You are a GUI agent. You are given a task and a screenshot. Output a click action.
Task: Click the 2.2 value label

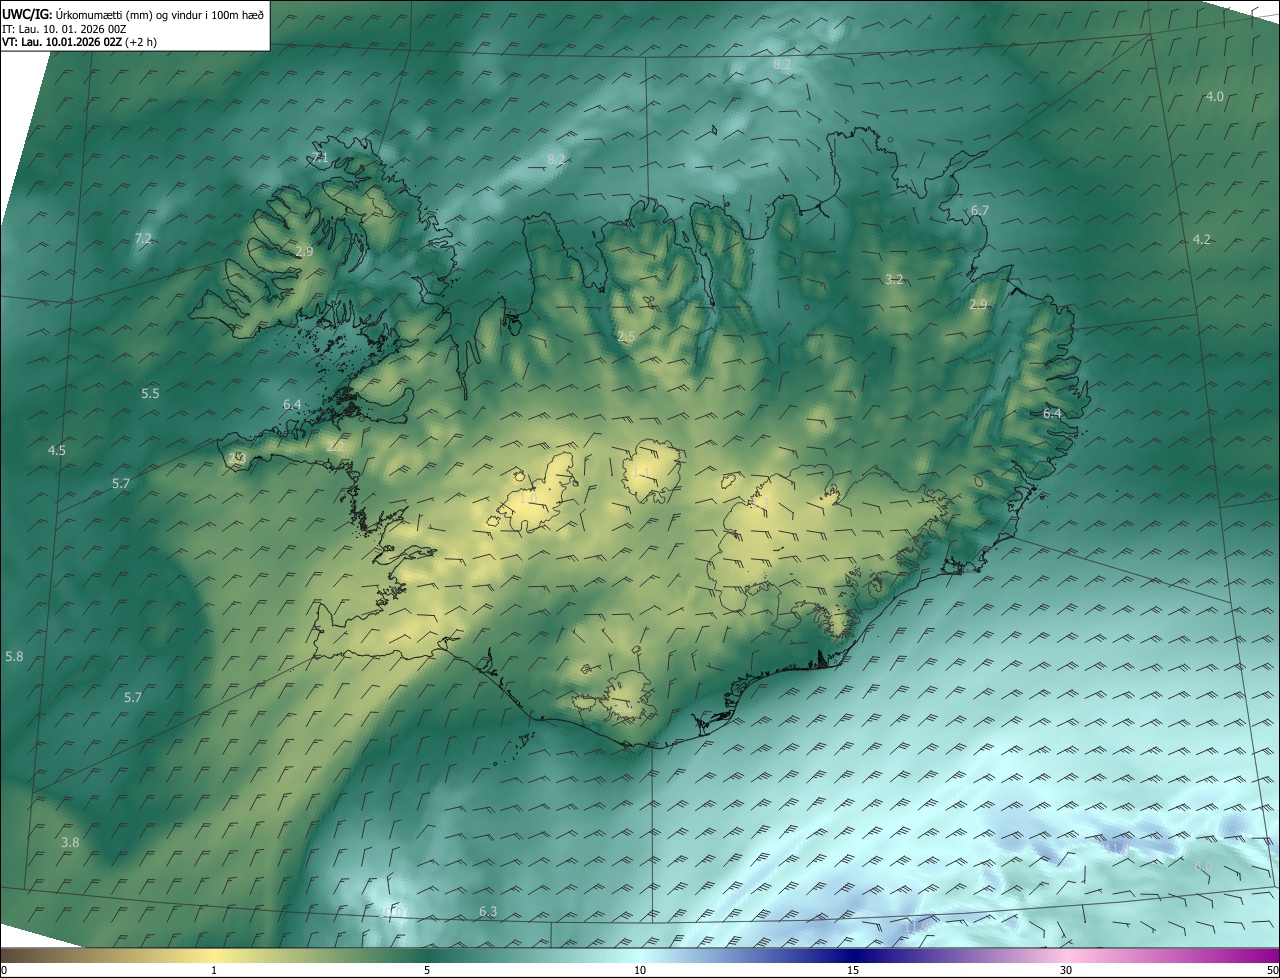[x=335, y=447]
